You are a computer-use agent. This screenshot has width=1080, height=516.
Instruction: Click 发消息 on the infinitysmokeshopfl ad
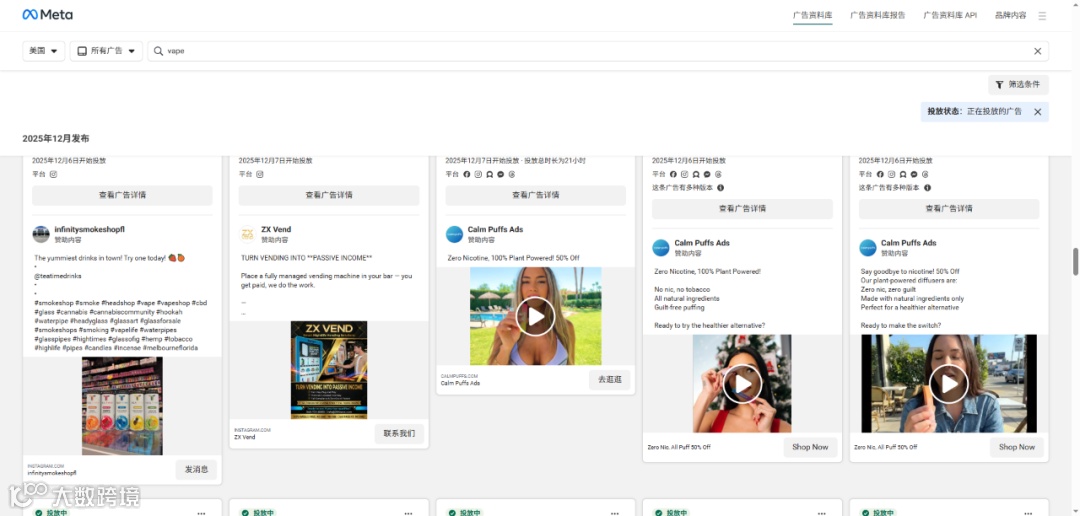(196, 470)
